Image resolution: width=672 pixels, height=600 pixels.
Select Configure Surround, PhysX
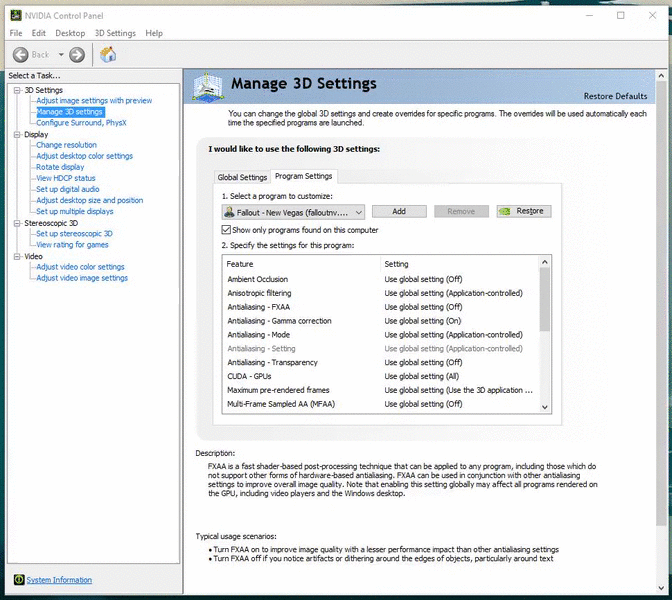(x=81, y=123)
